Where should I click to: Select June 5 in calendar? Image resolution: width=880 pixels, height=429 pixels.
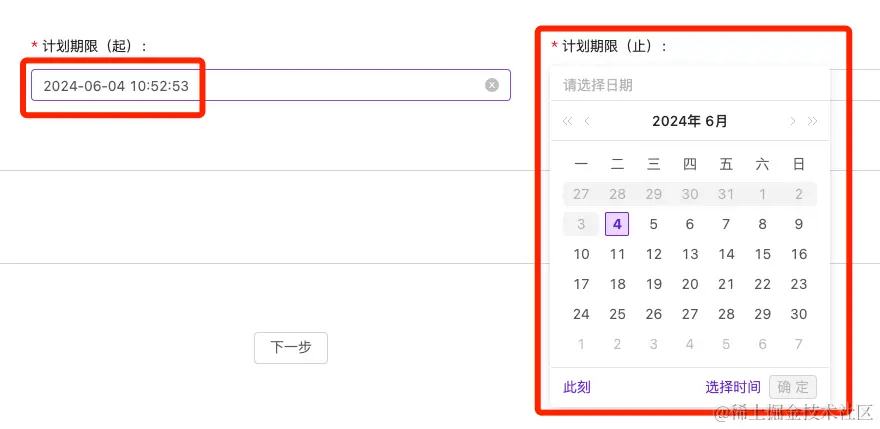coord(653,225)
